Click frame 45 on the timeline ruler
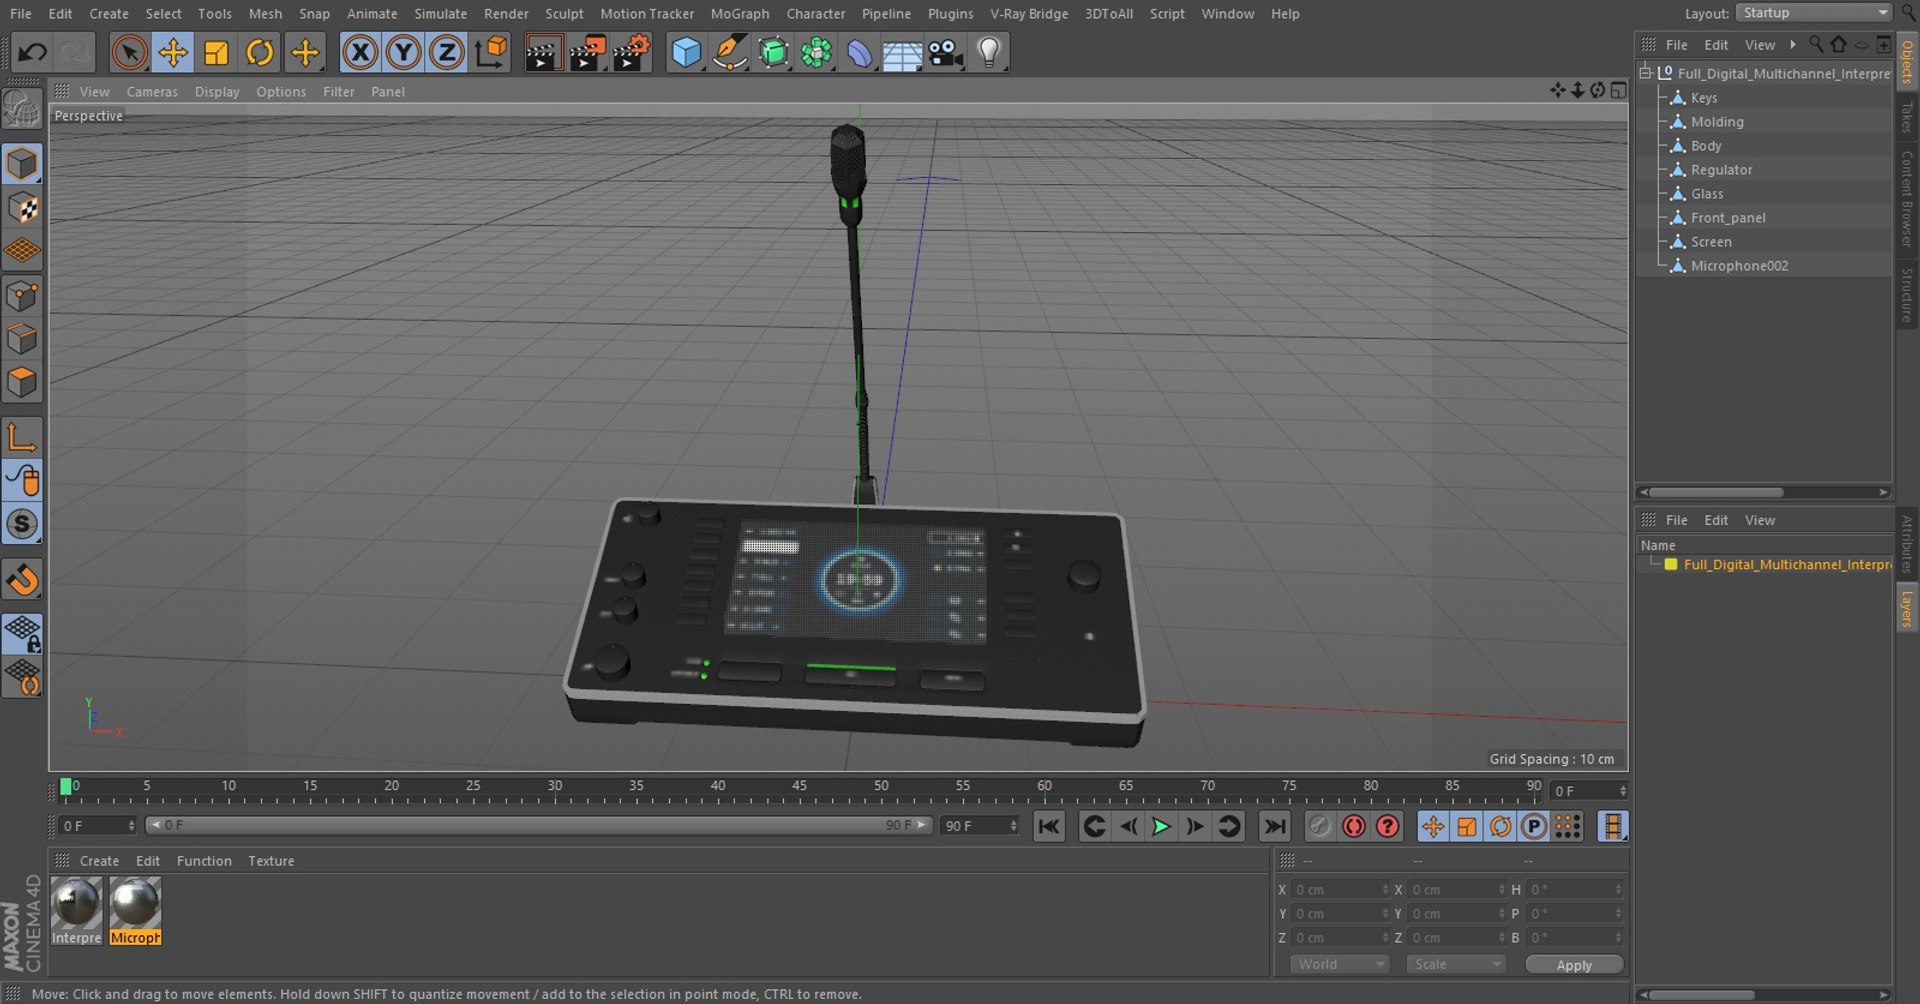This screenshot has width=1920, height=1004. 799,787
